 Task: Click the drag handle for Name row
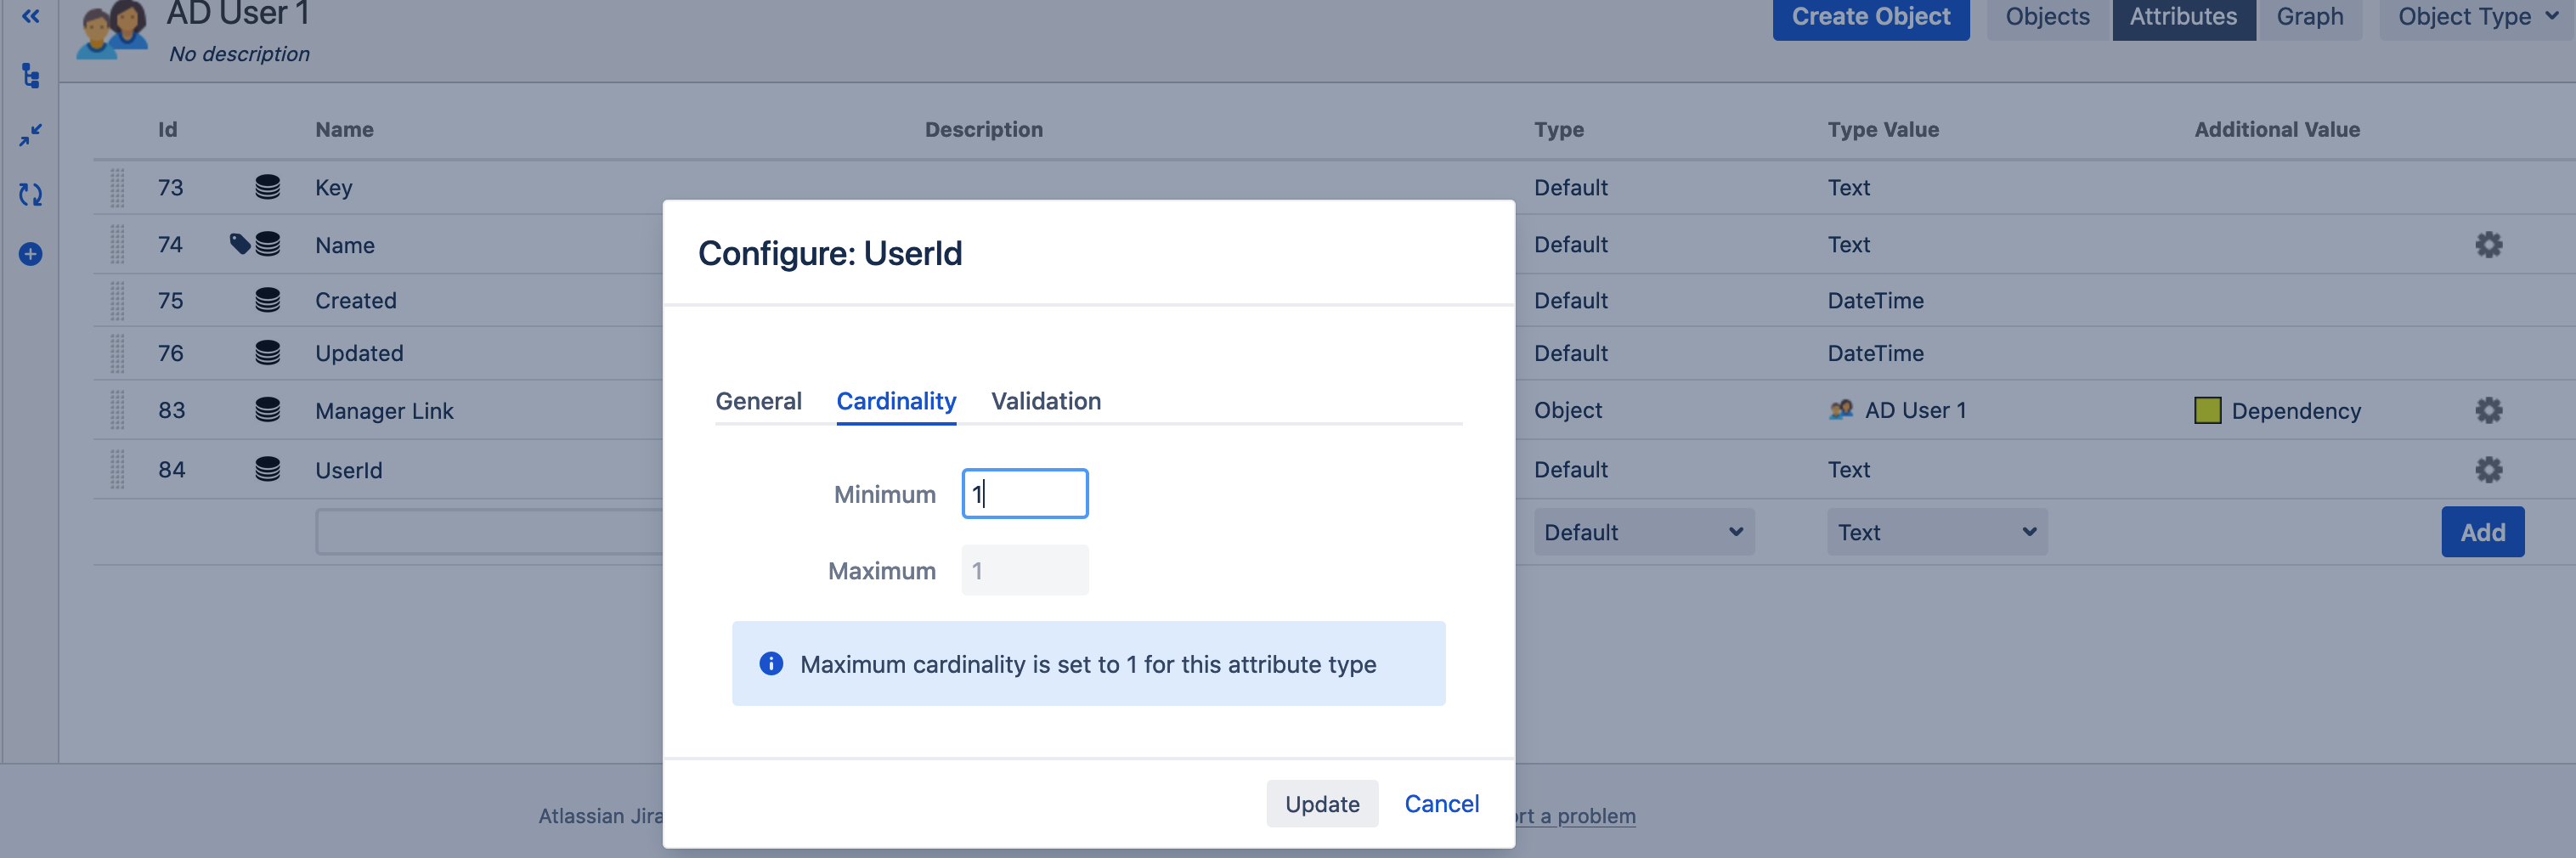coord(117,245)
